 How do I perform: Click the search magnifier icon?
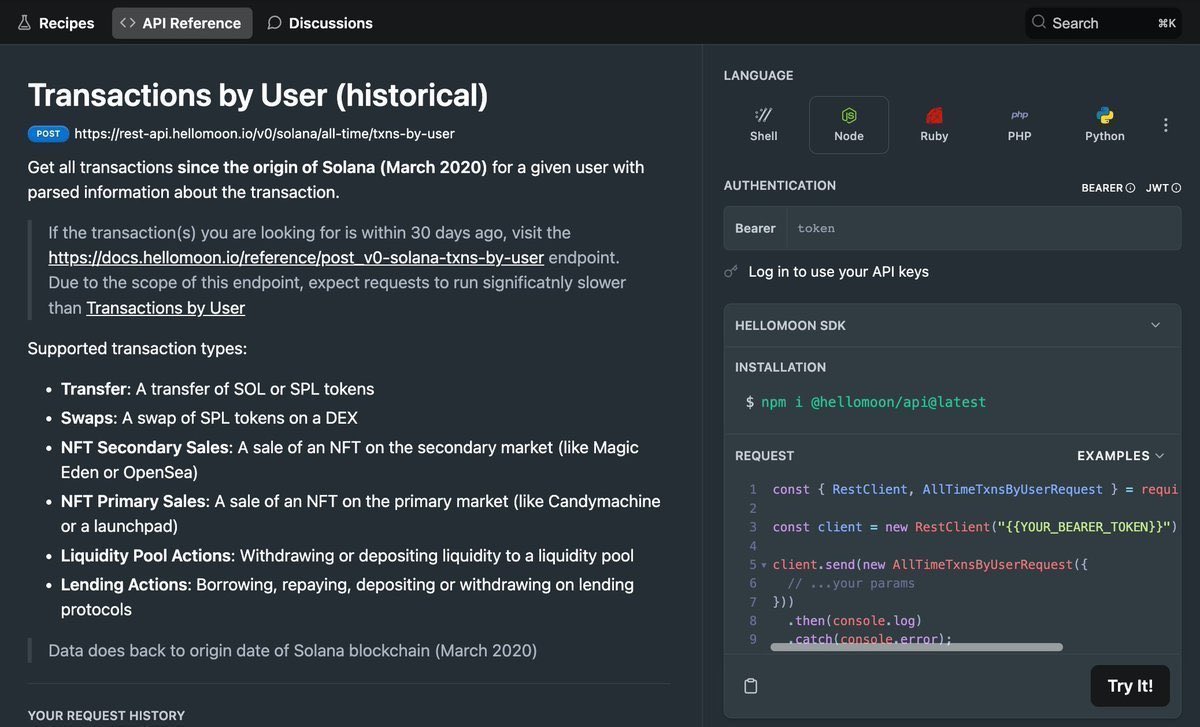[1039, 22]
